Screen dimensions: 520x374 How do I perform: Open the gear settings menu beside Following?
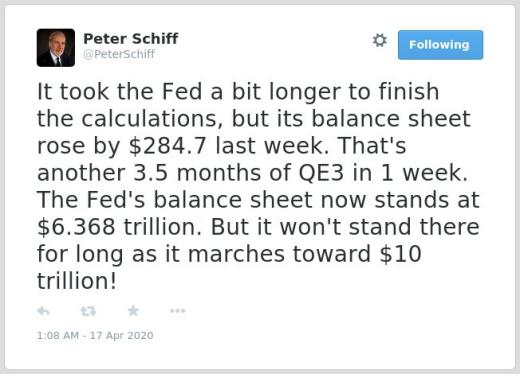click(379, 40)
